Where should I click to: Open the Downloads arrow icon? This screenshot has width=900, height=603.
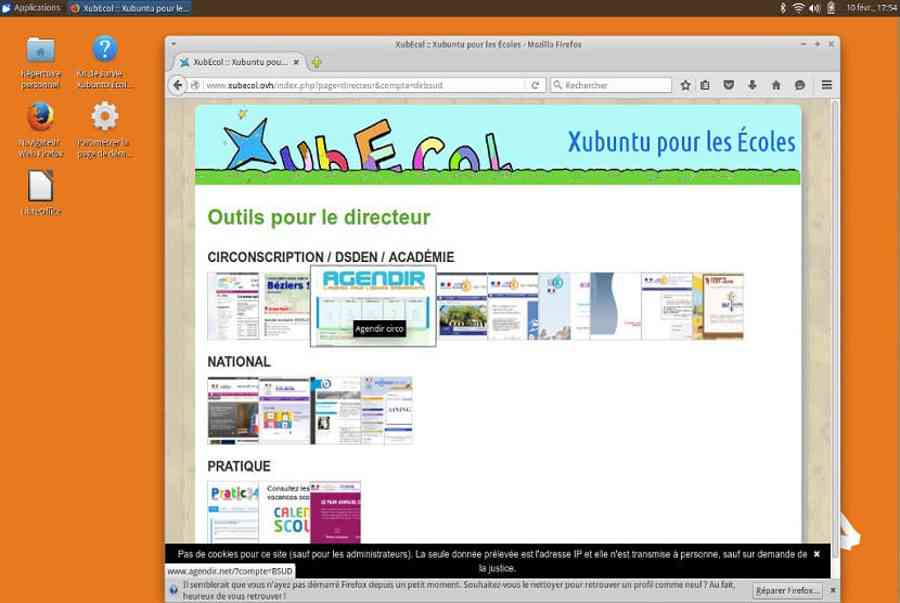click(x=752, y=85)
